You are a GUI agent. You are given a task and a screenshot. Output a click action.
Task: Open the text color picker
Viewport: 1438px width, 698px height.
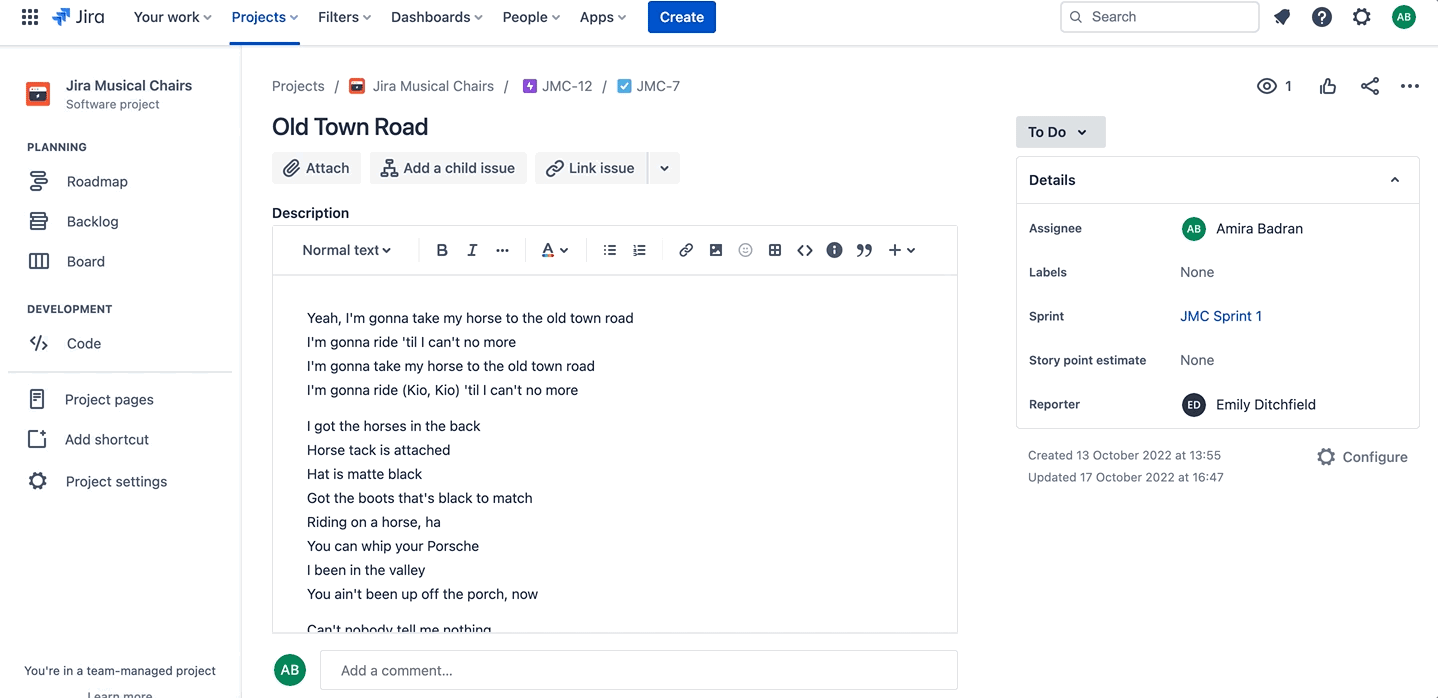555,250
